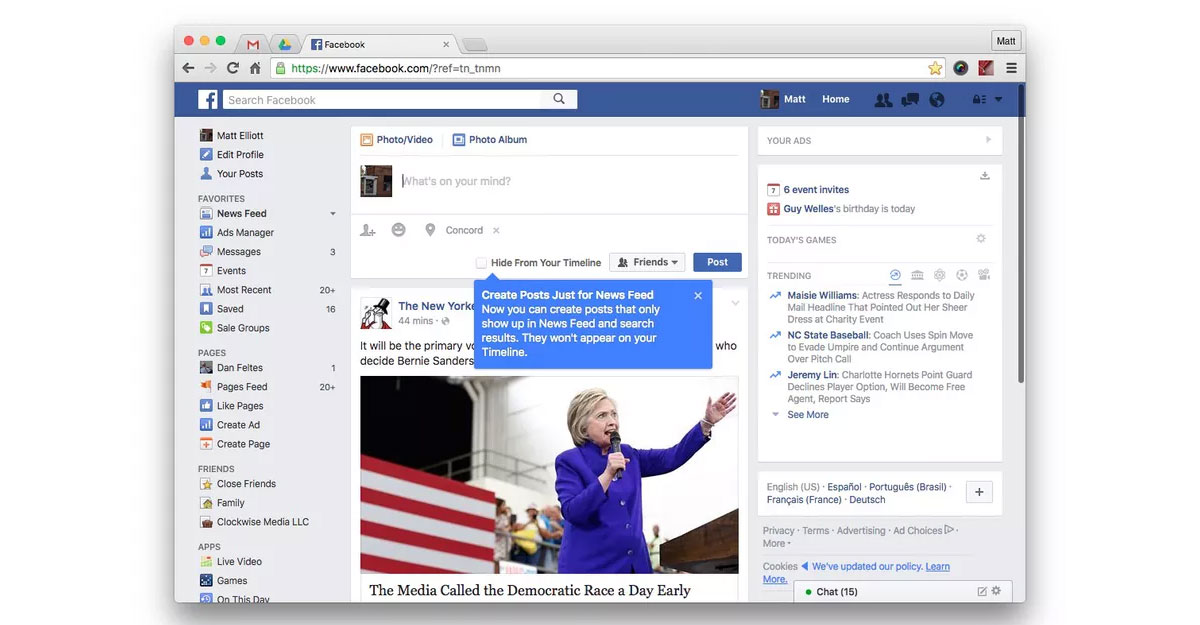The width and height of the screenshot is (1200, 625).
Task: Open the Gmail pinned tab
Action: 253,44
